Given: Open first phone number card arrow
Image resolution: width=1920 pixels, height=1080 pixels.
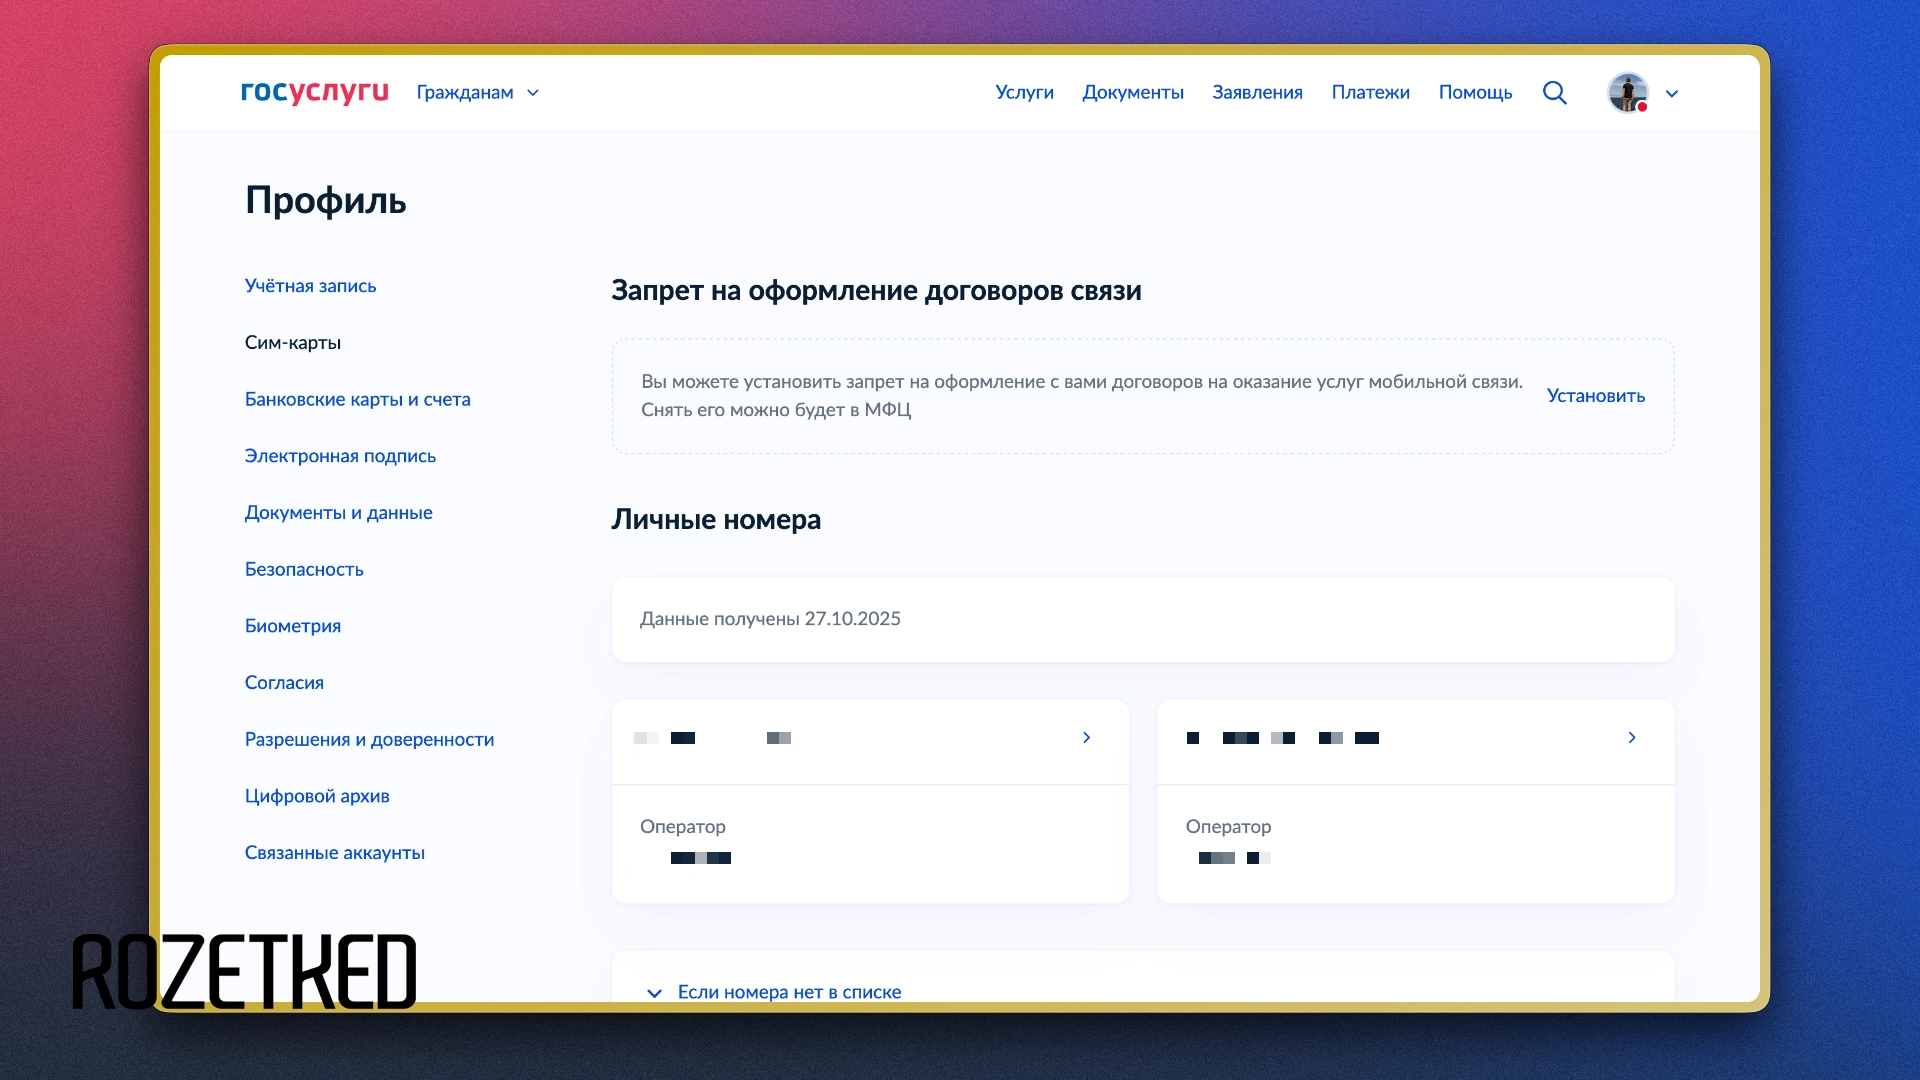Looking at the screenshot, I should point(1087,738).
